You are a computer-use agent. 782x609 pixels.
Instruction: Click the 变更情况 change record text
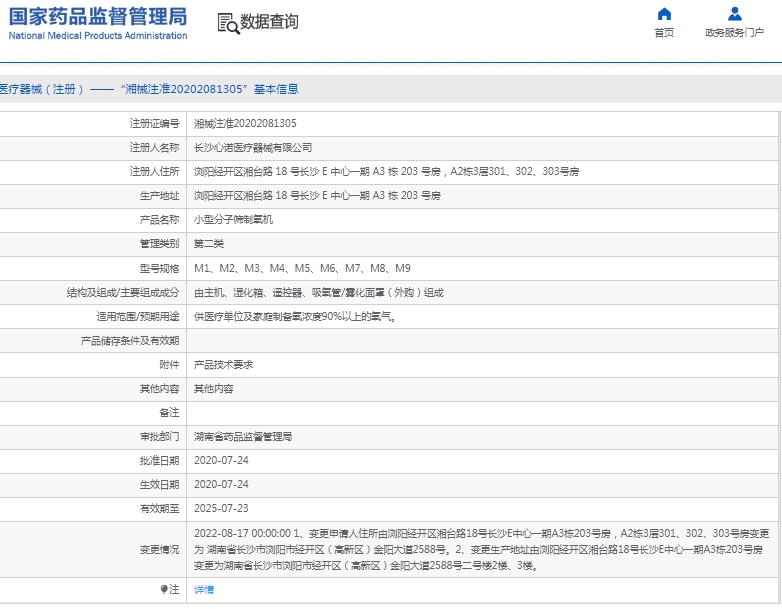coord(480,549)
